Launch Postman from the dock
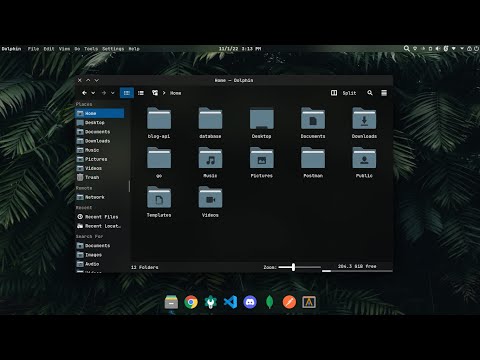480x360 pixels. (x=289, y=302)
